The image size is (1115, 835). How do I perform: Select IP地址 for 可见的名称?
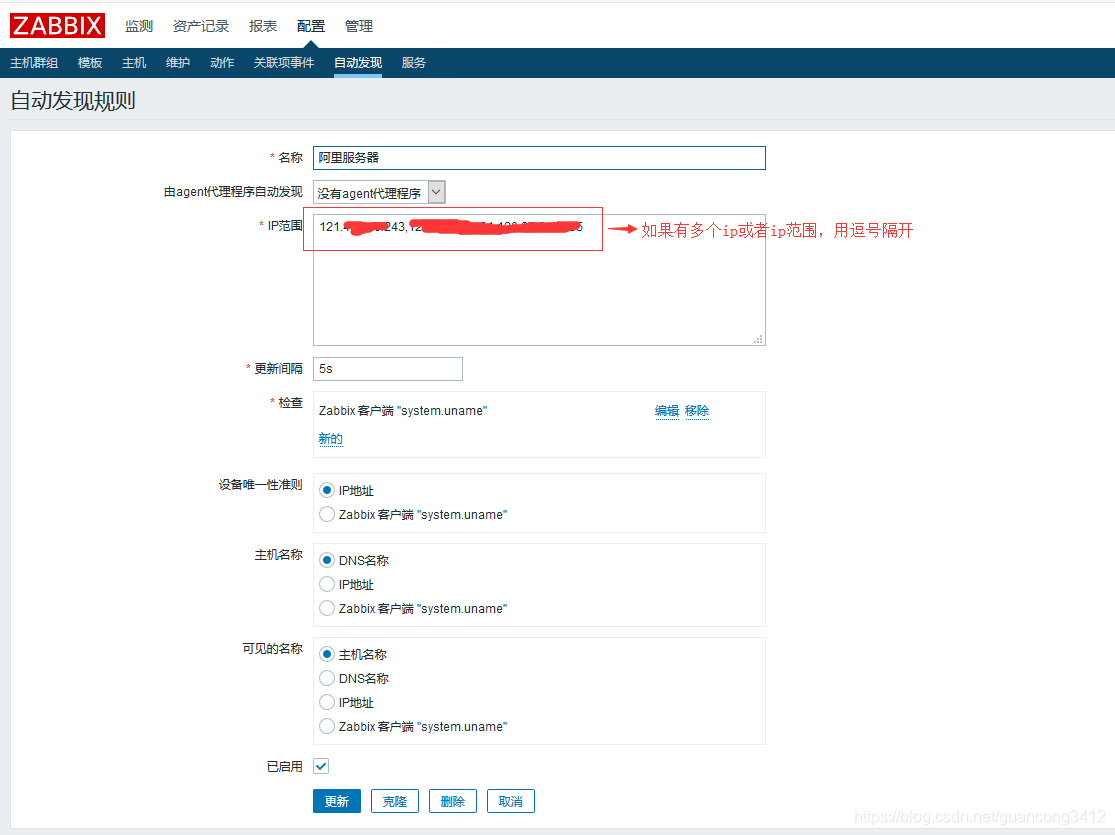(327, 703)
